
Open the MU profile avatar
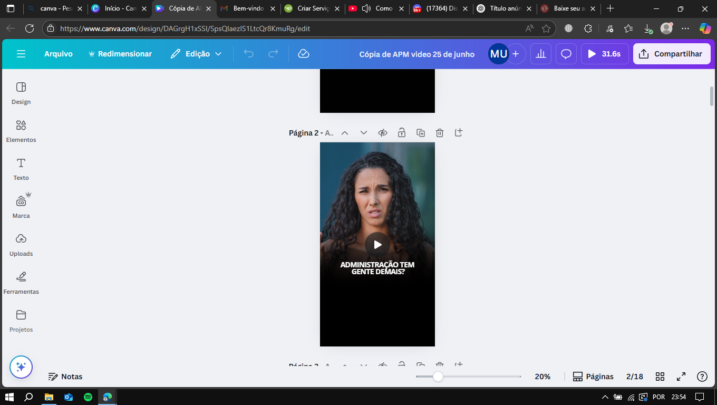498,54
